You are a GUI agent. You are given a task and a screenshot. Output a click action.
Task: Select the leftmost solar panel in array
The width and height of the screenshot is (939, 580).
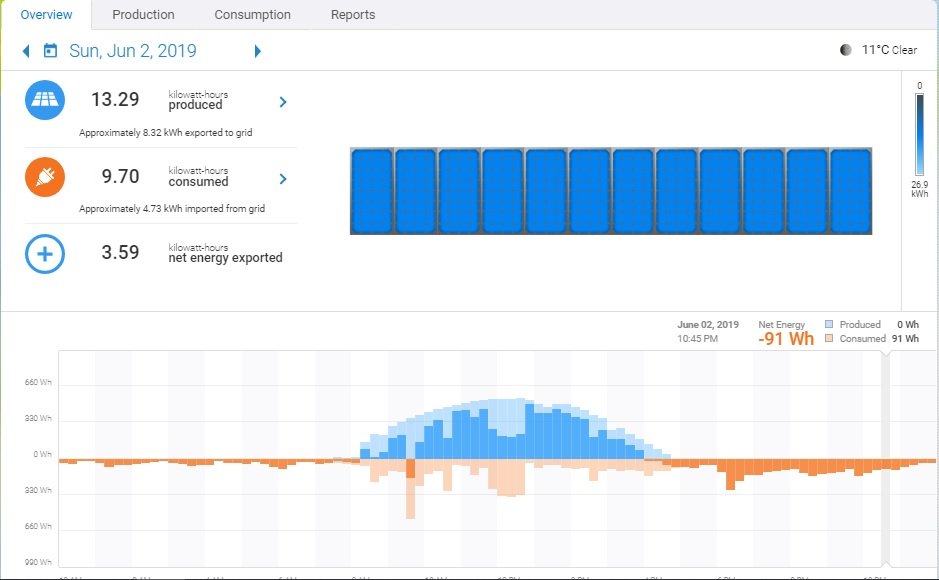(372, 191)
